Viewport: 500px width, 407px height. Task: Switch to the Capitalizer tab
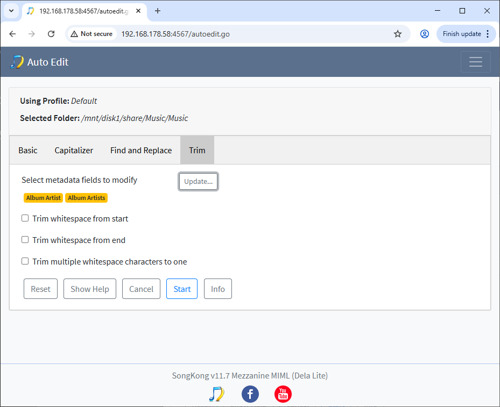point(74,150)
